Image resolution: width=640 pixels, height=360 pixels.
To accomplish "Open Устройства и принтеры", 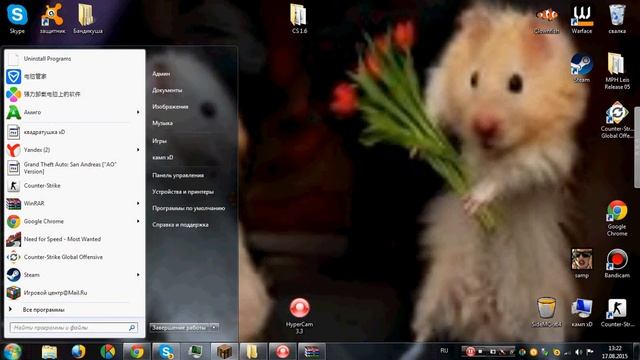I will [x=183, y=191].
